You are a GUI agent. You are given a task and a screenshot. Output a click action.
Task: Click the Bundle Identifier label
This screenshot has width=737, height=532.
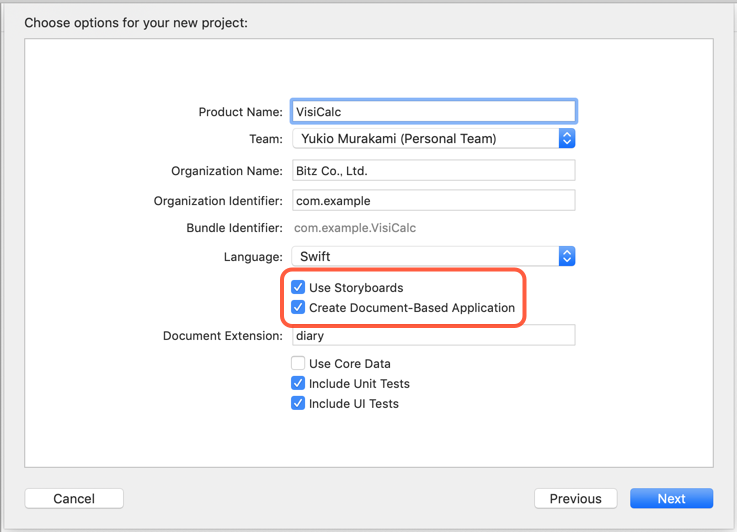235,228
